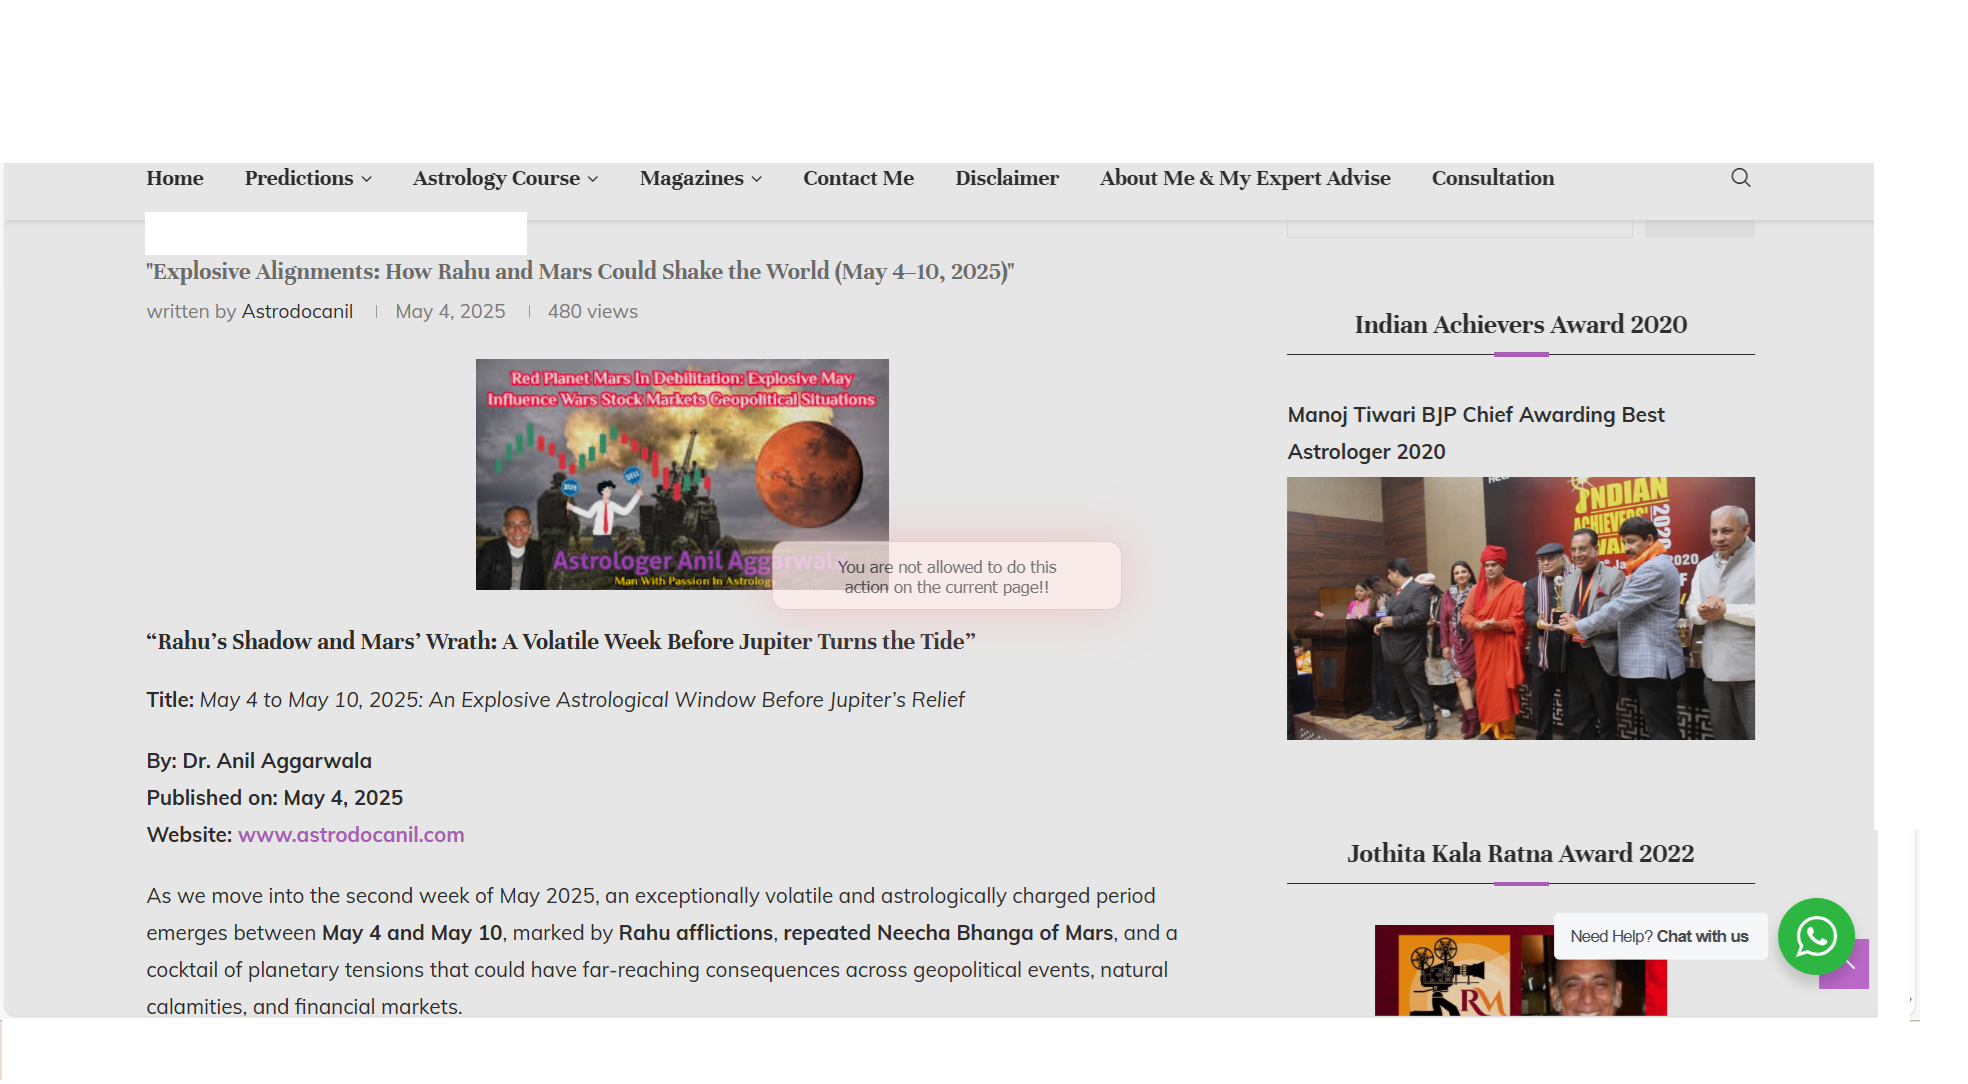Open the Disclaimer menu item
1968x1084 pixels.
pos(1006,178)
